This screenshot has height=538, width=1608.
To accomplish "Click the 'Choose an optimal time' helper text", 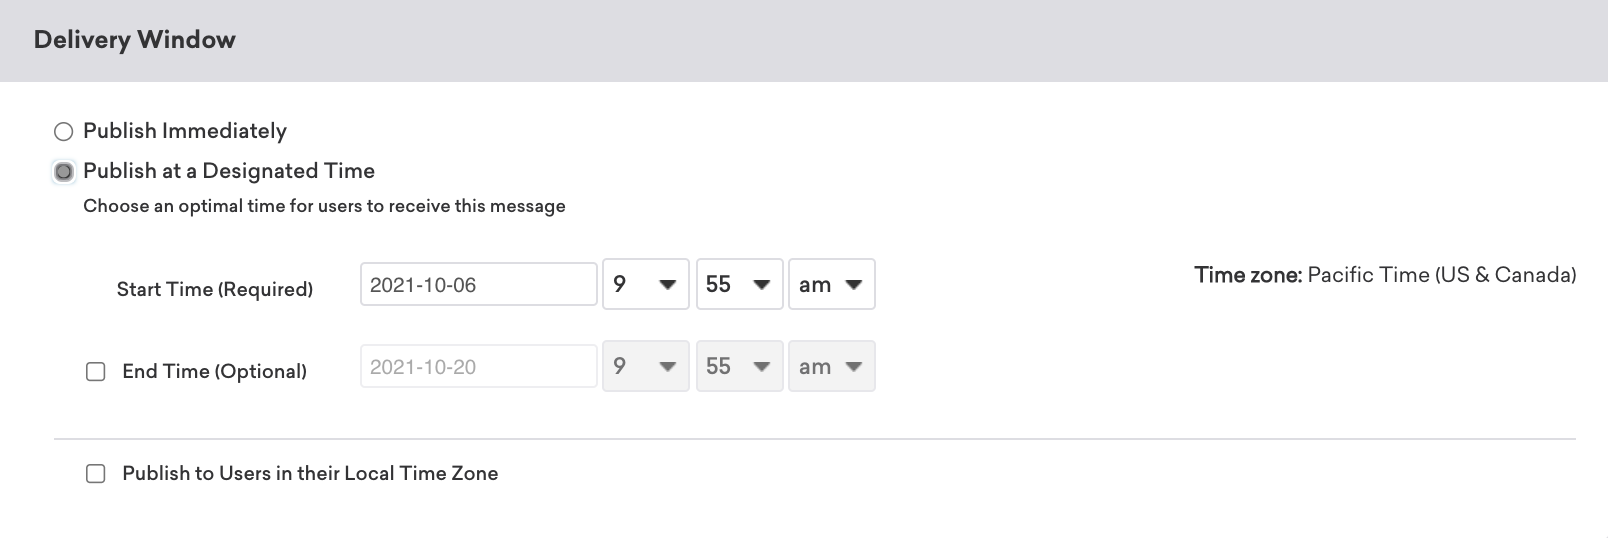I will pos(324,206).
